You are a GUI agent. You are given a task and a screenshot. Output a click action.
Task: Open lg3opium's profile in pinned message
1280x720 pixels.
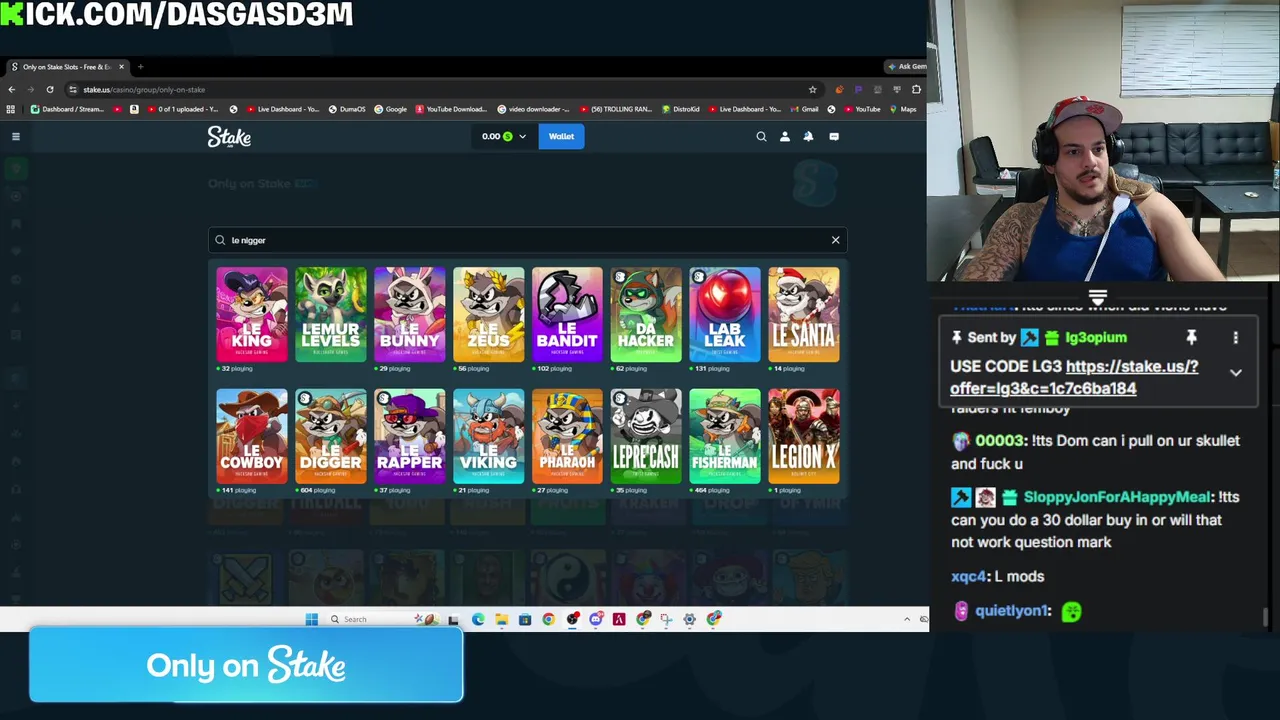1096,338
